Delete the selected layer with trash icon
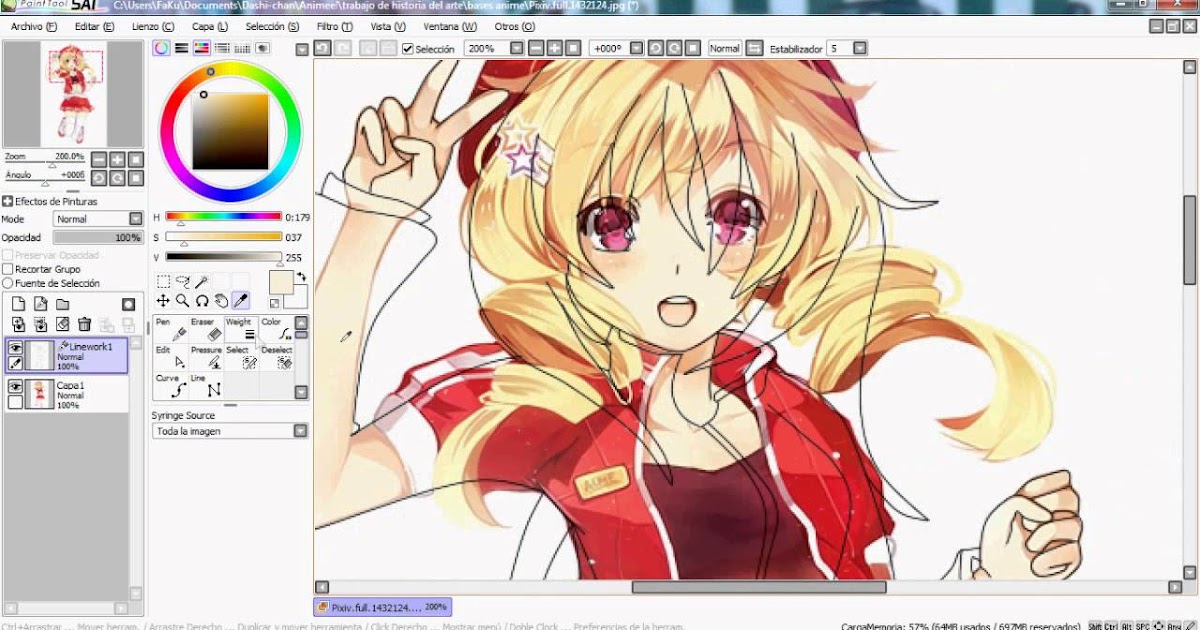This screenshot has height=630, width=1200. coord(84,324)
